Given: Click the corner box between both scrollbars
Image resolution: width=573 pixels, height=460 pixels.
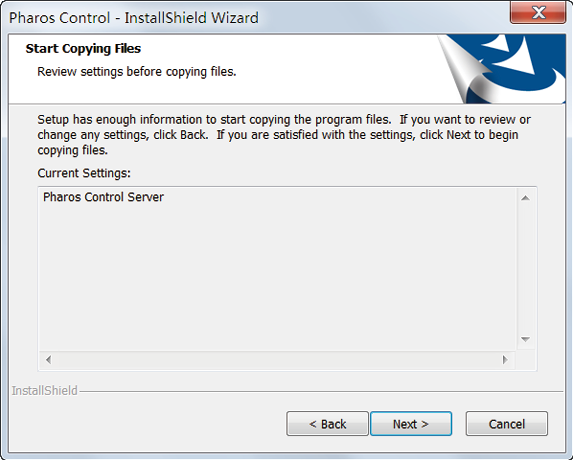Looking at the screenshot, I should [x=525, y=360].
